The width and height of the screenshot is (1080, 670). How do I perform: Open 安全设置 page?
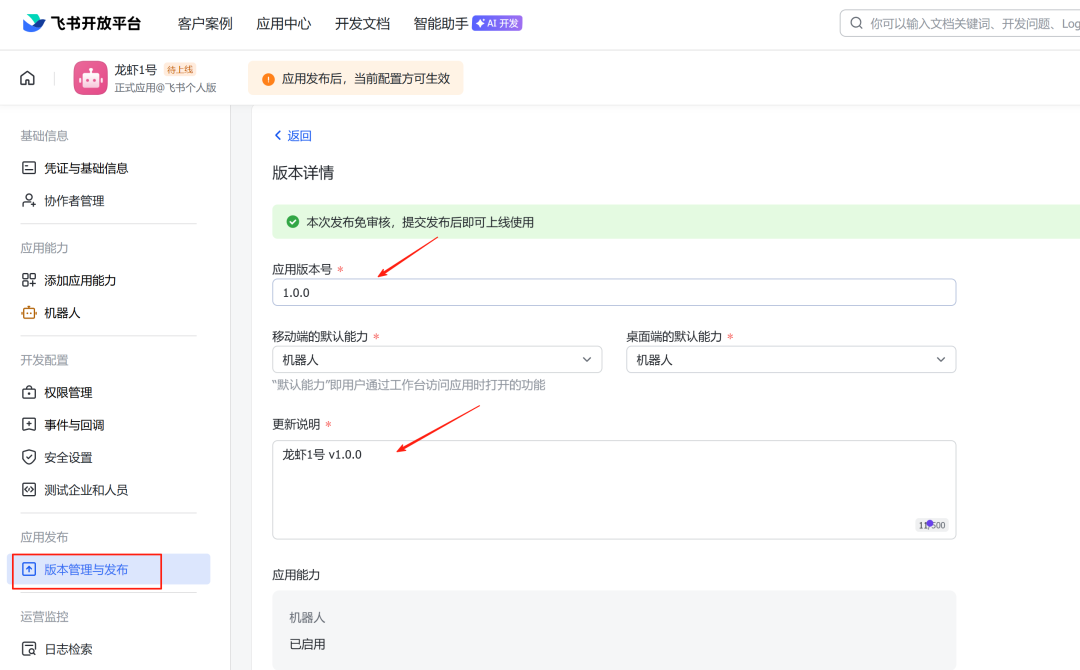click(x=68, y=458)
